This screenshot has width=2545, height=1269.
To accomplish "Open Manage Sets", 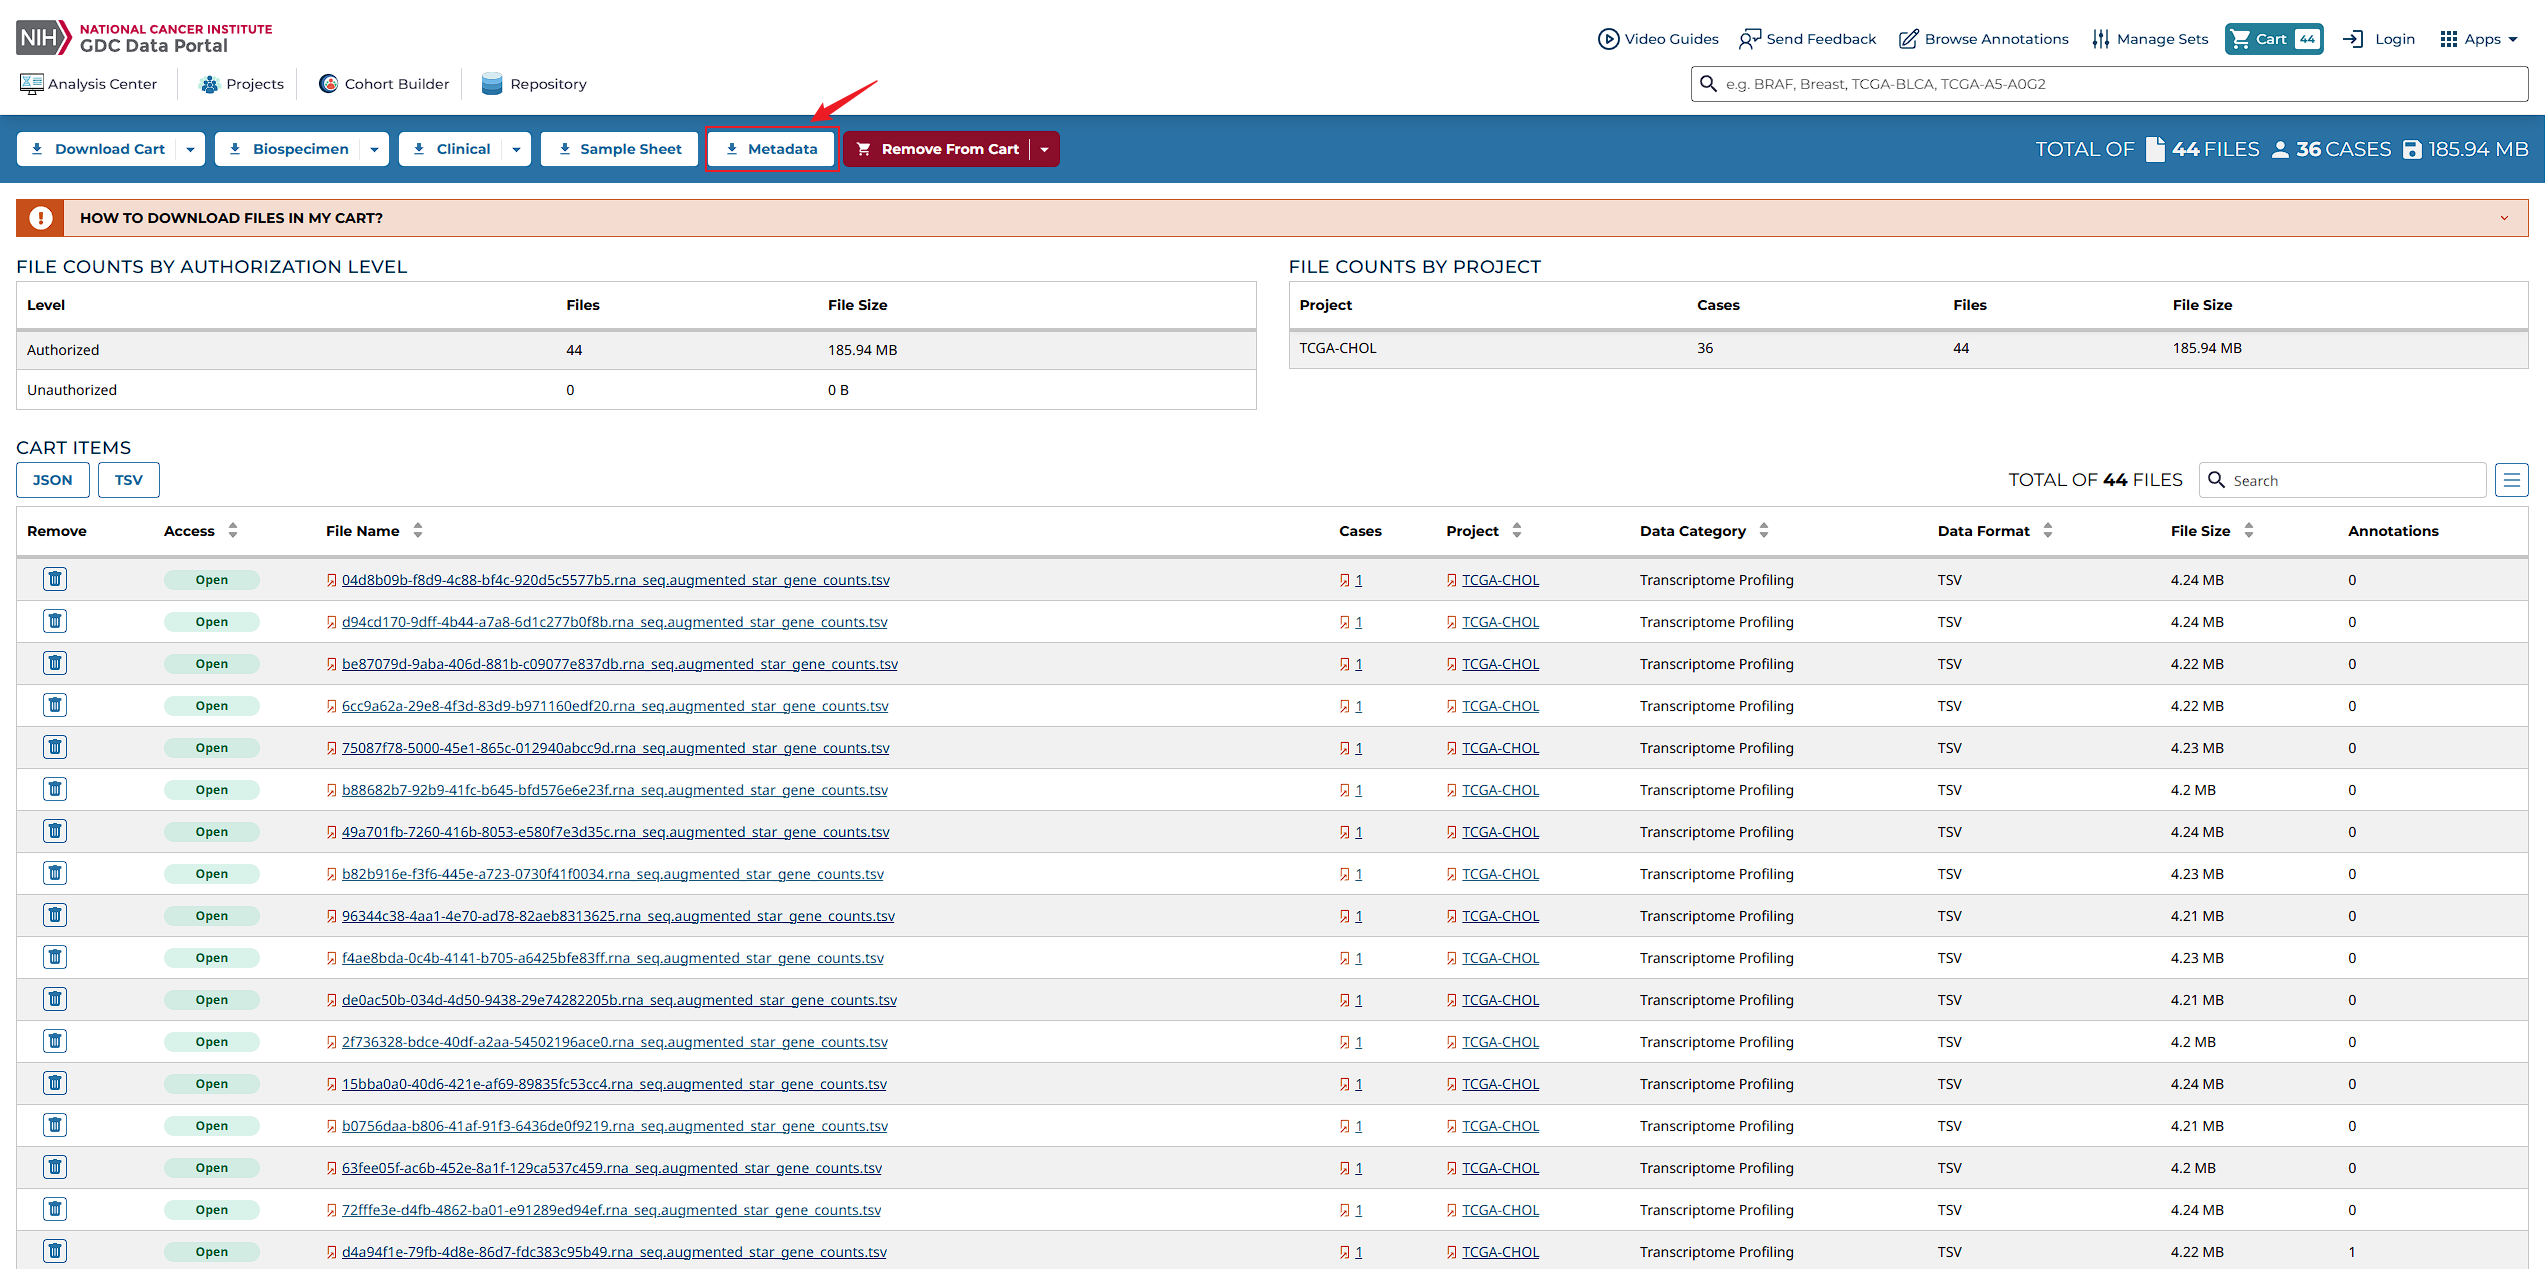I will 2150,39.
